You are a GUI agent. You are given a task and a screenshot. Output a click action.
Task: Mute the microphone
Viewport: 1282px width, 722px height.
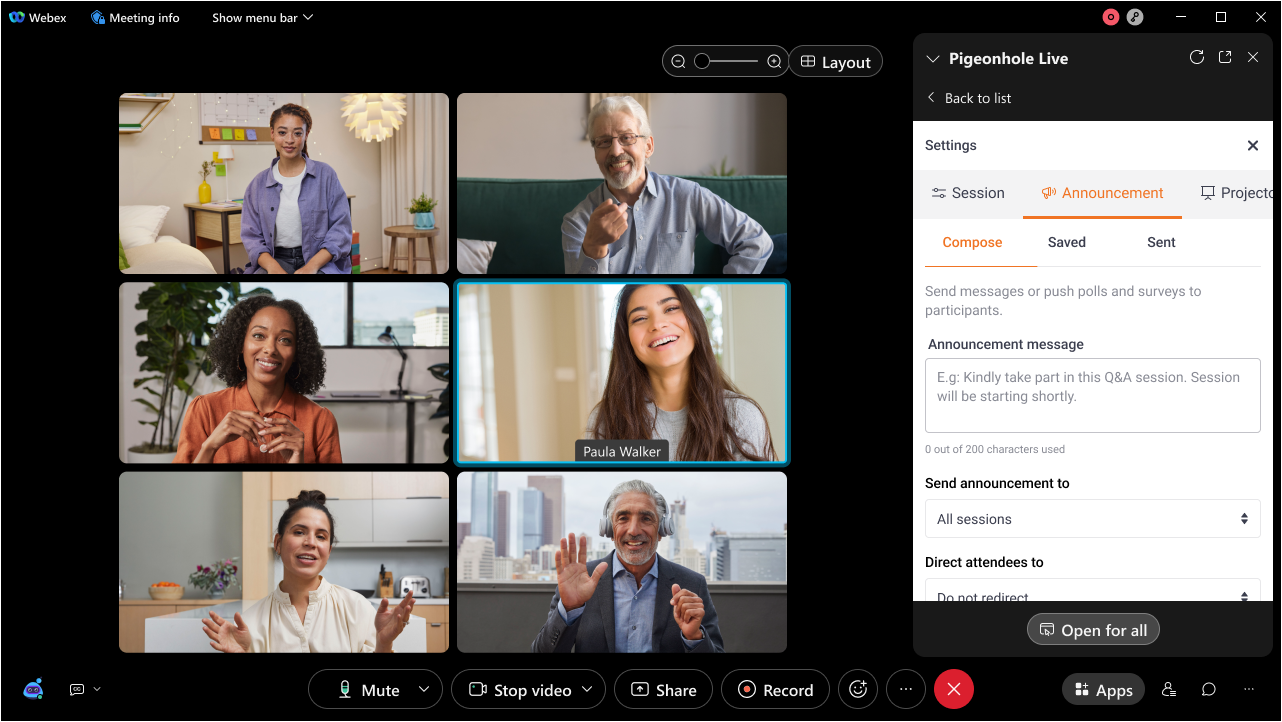click(370, 690)
